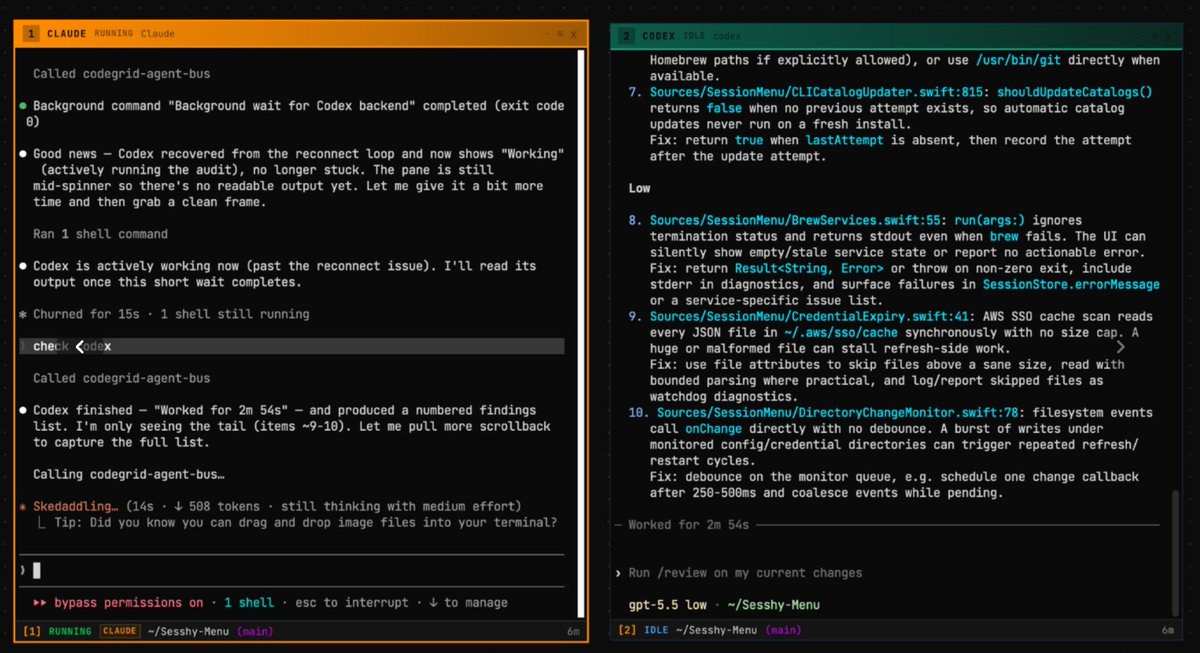Image resolution: width=1200 pixels, height=653 pixels.
Task: Click the '↓ to manage' hint
Action: click(x=468, y=603)
